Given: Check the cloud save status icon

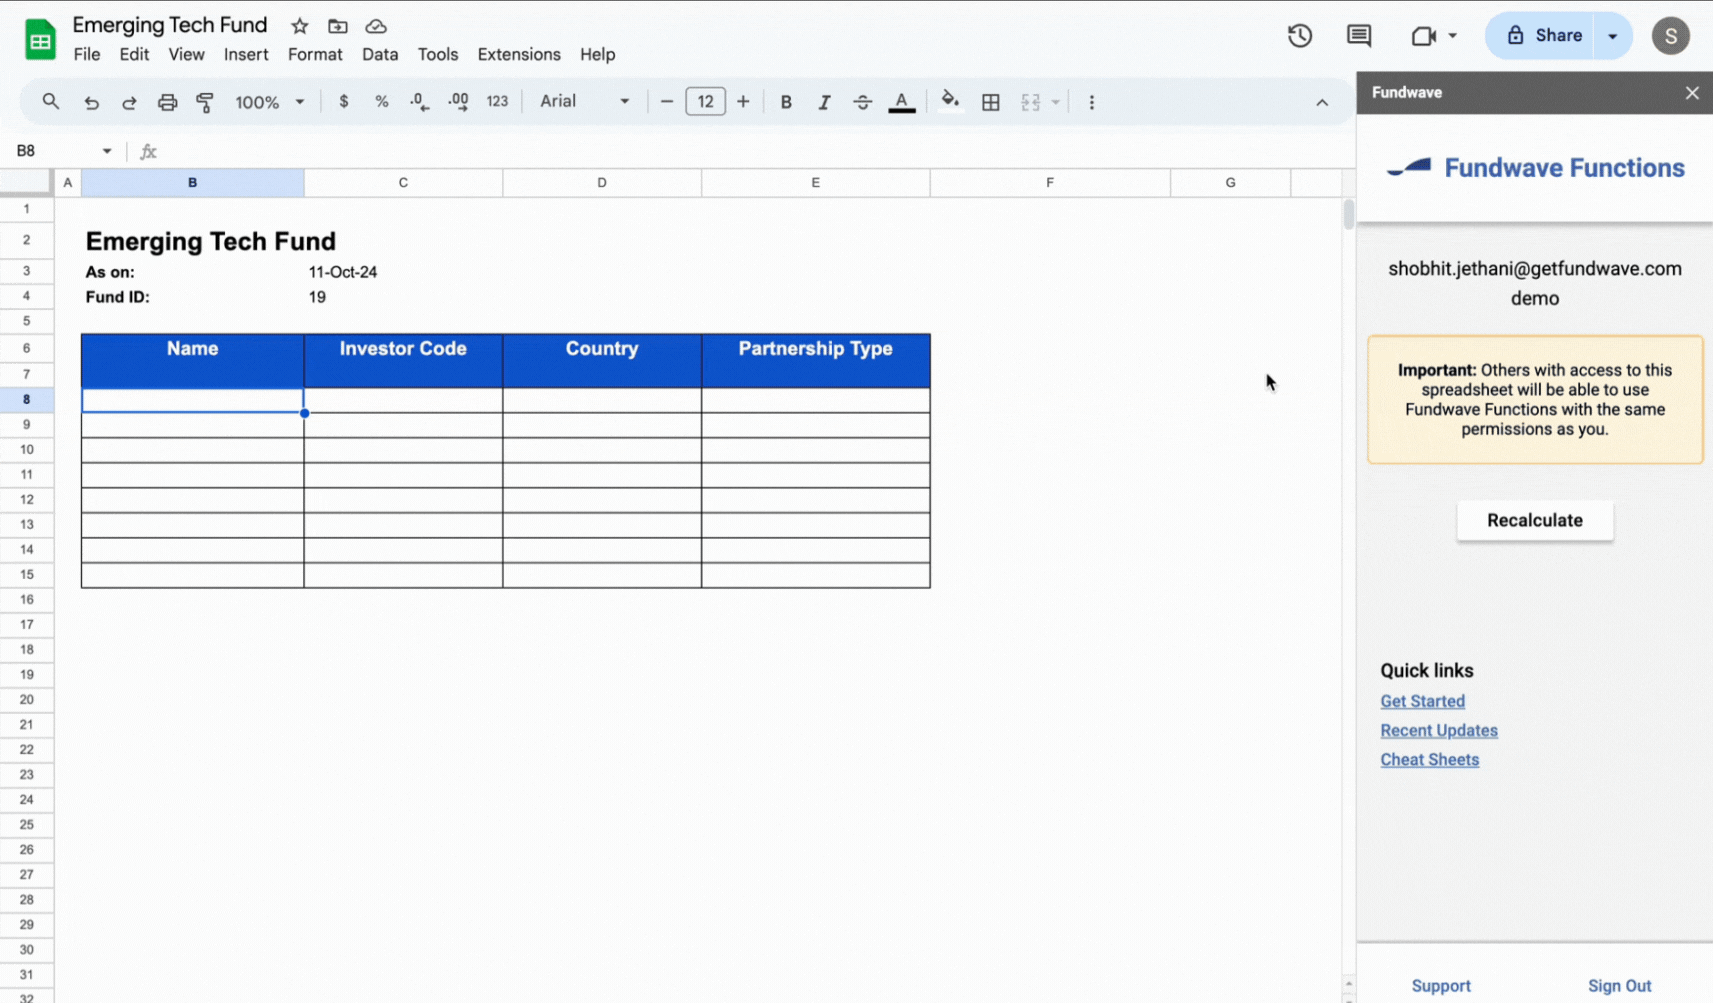Looking at the screenshot, I should click(376, 26).
